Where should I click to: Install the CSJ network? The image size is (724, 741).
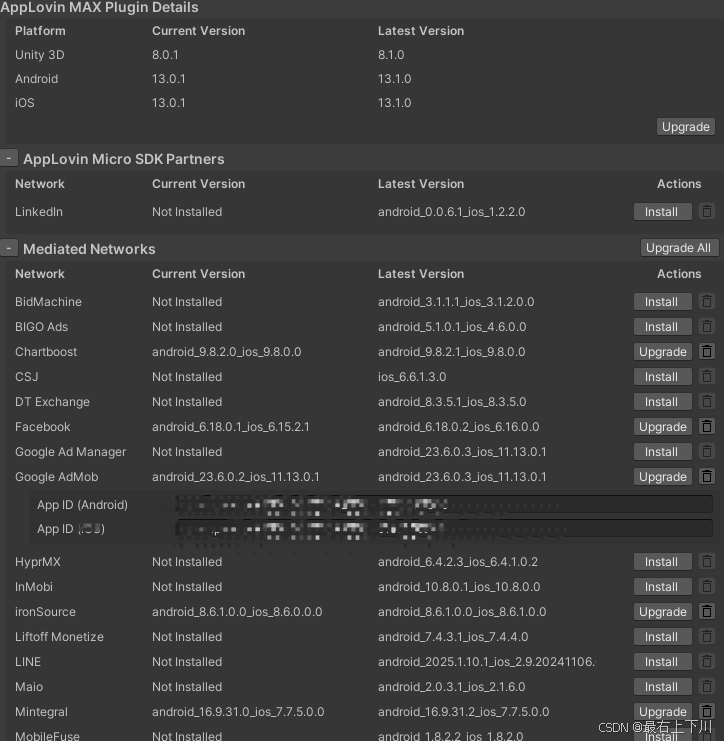pyautogui.click(x=662, y=377)
